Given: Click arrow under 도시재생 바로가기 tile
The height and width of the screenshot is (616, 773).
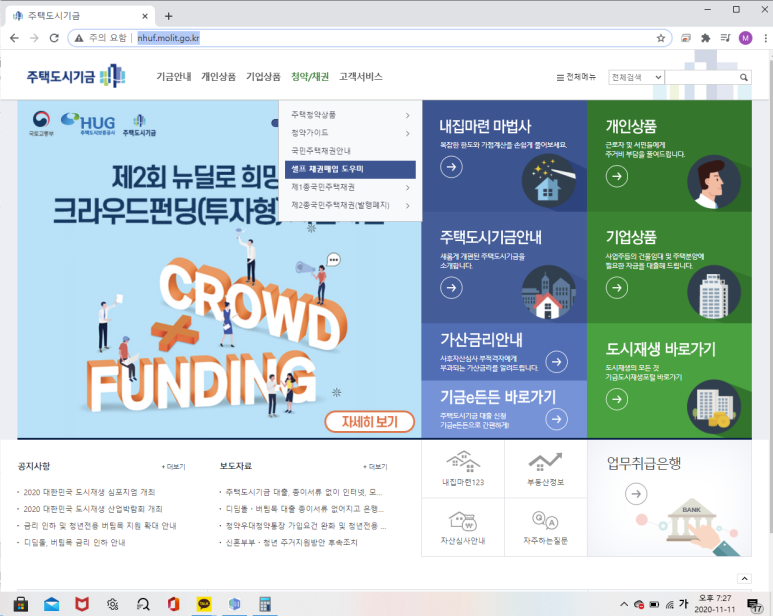Looking at the screenshot, I should (617, 399).
